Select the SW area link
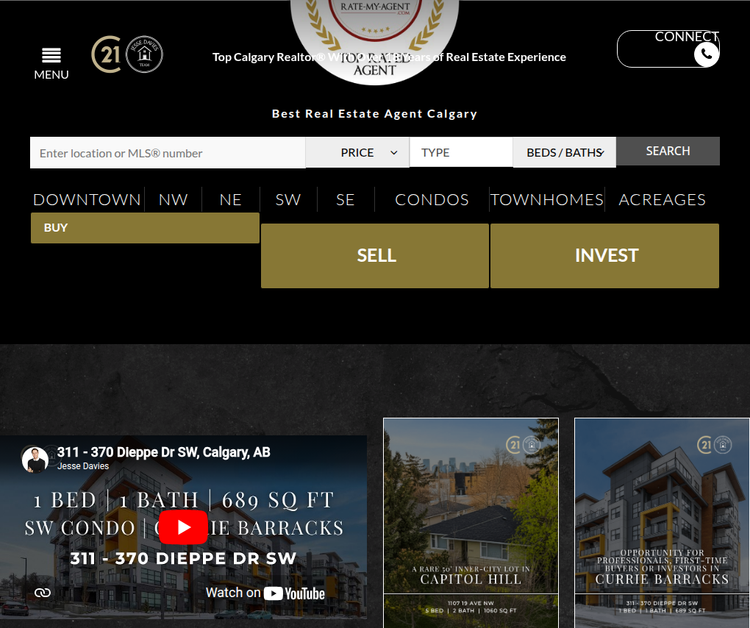 tap(288, 199)
